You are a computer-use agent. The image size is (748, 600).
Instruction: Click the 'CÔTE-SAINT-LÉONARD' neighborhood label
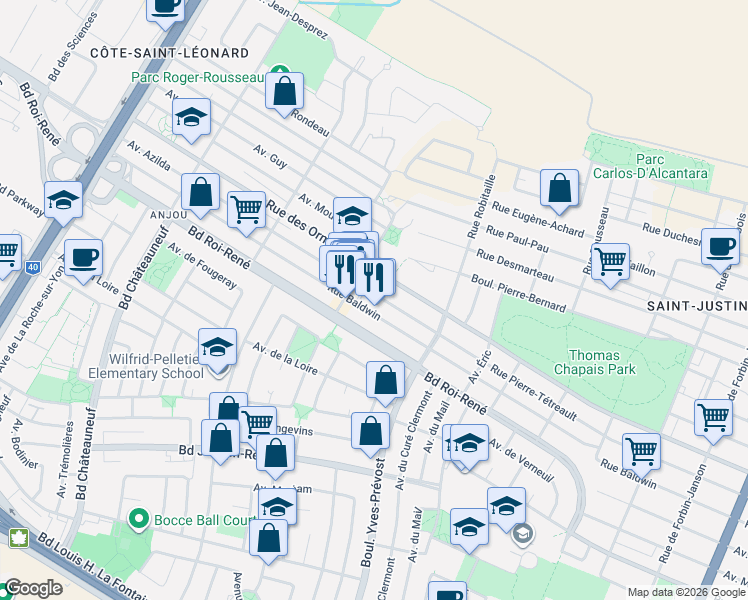(x=169, y=53)
